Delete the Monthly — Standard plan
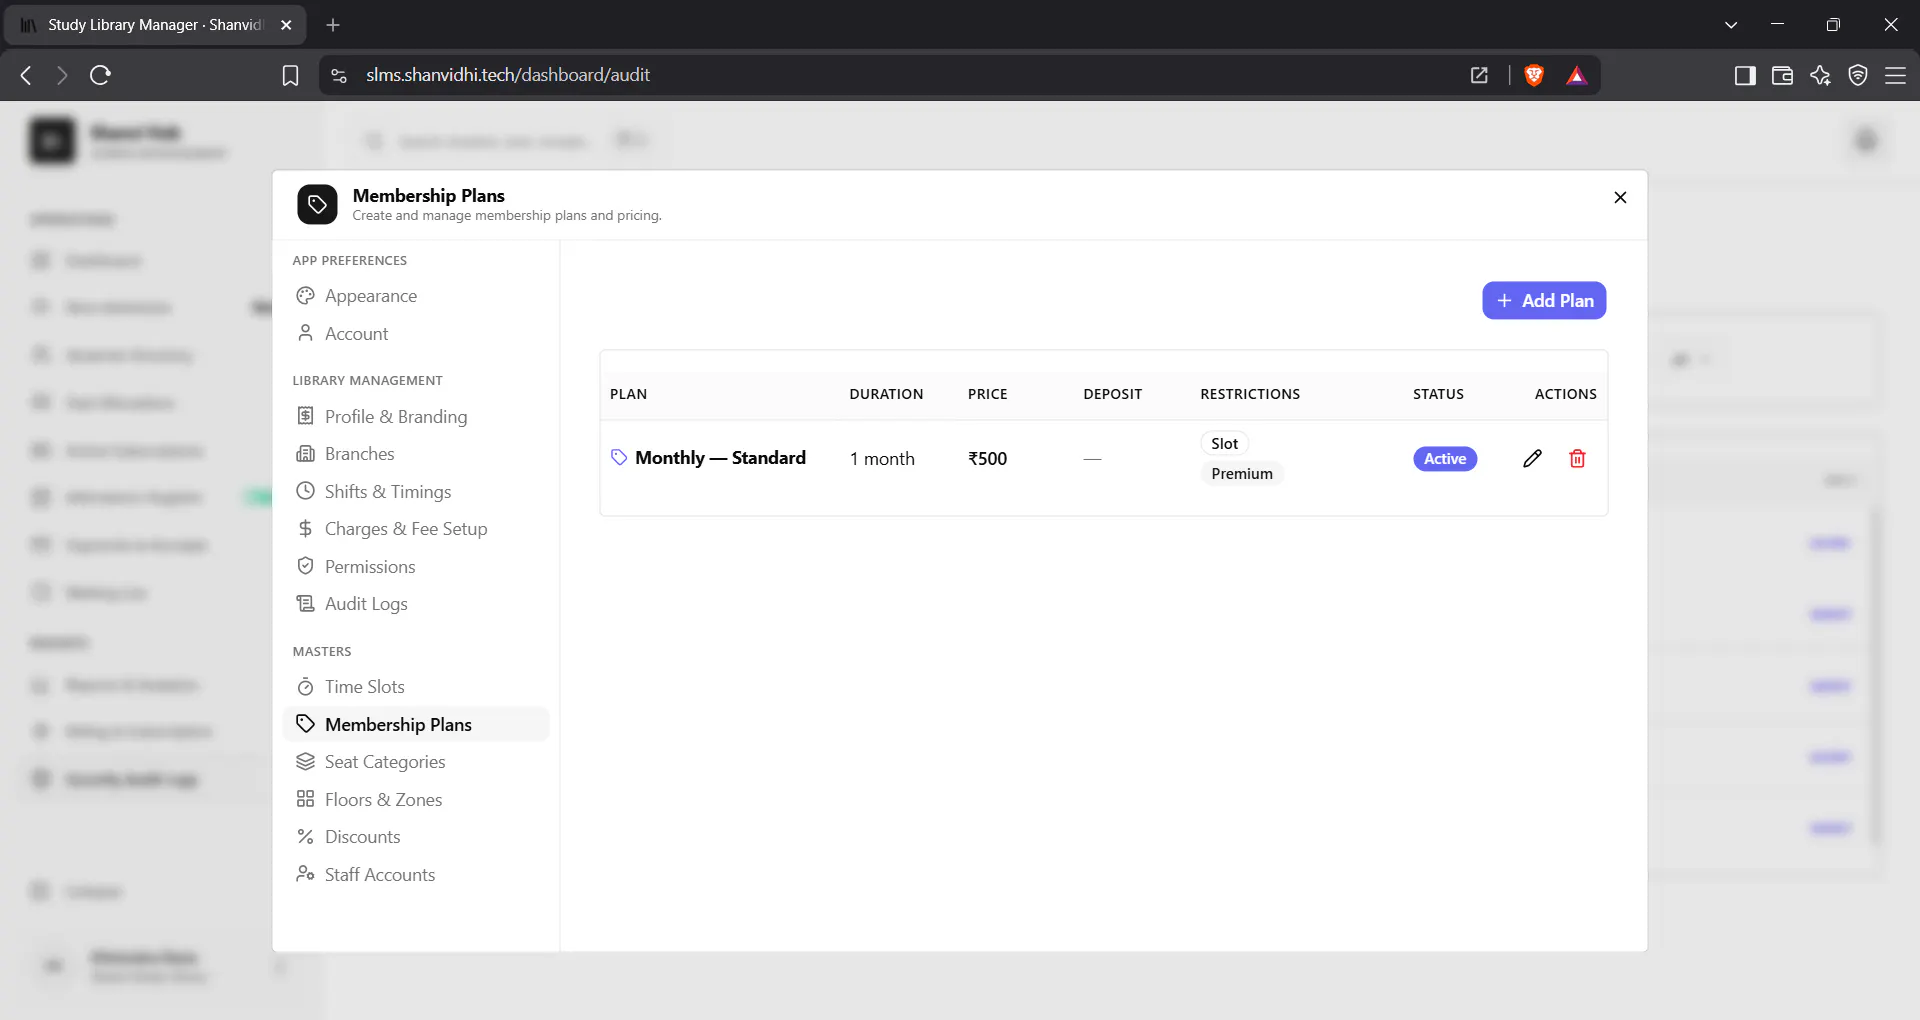This screenshot has width=1920, height=1020. tap(1577, 459)
